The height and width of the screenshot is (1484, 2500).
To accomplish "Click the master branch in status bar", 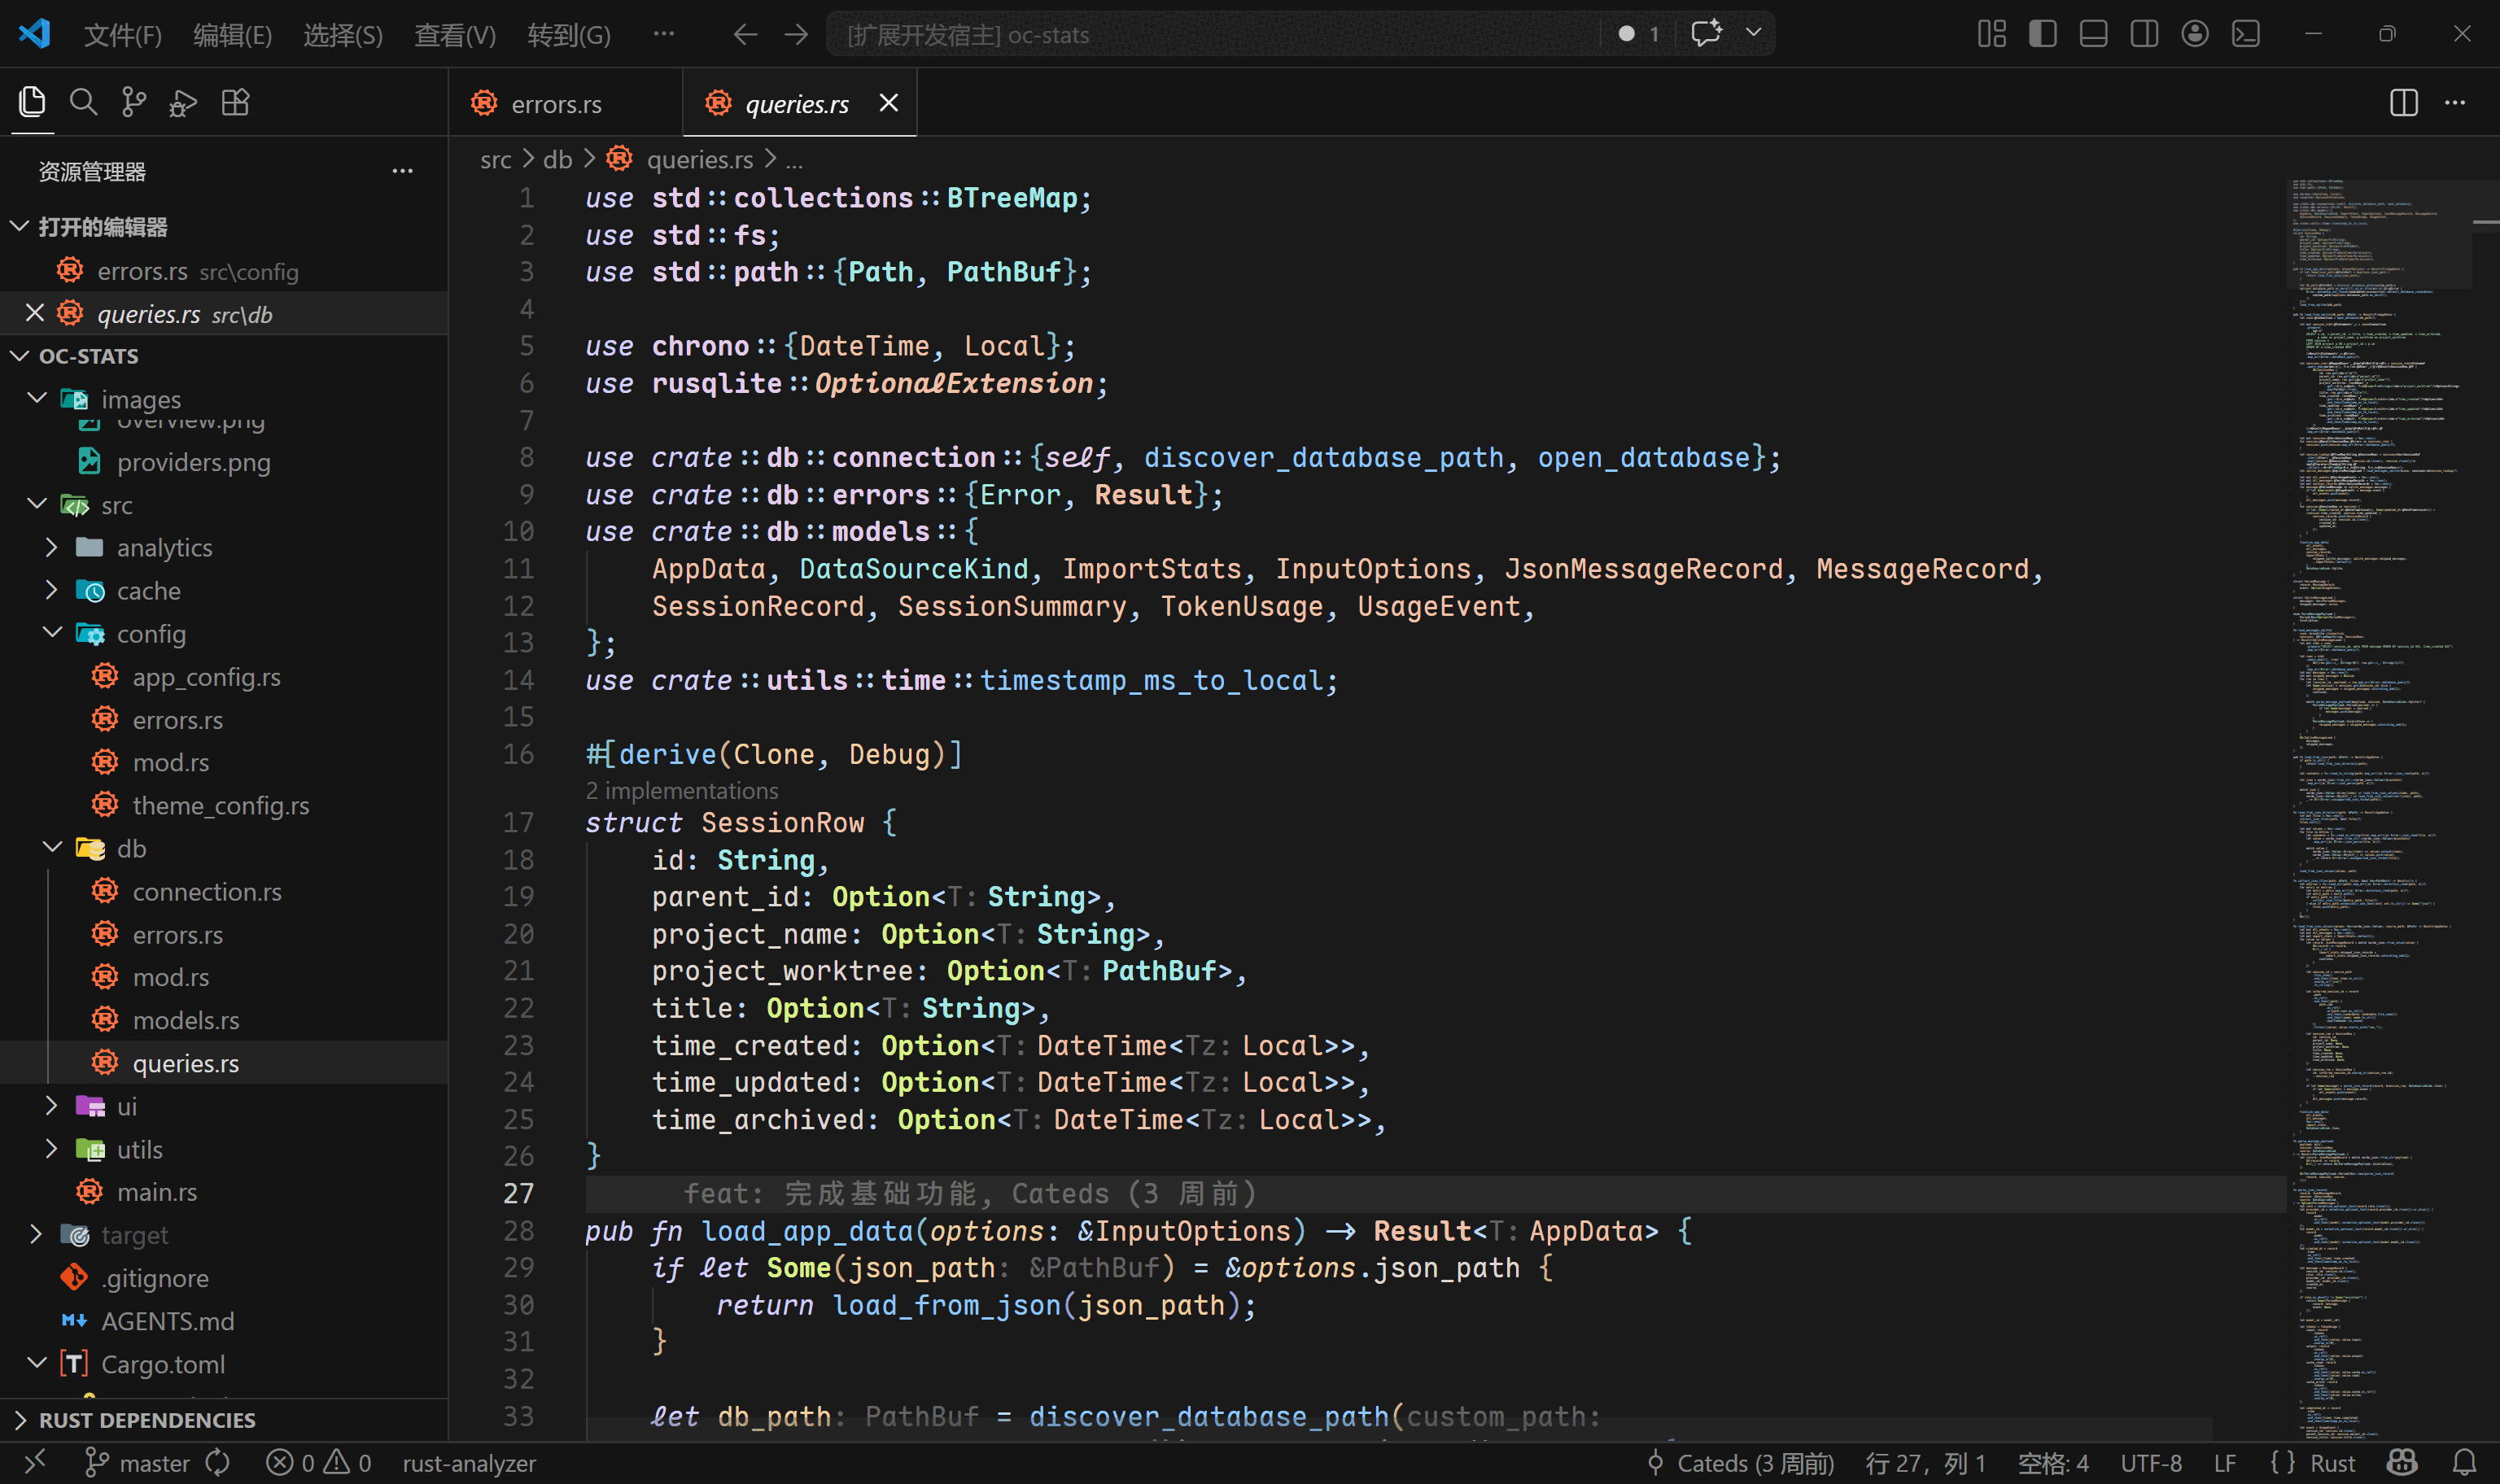I will pyautogui.click(x=138, y=1463).
